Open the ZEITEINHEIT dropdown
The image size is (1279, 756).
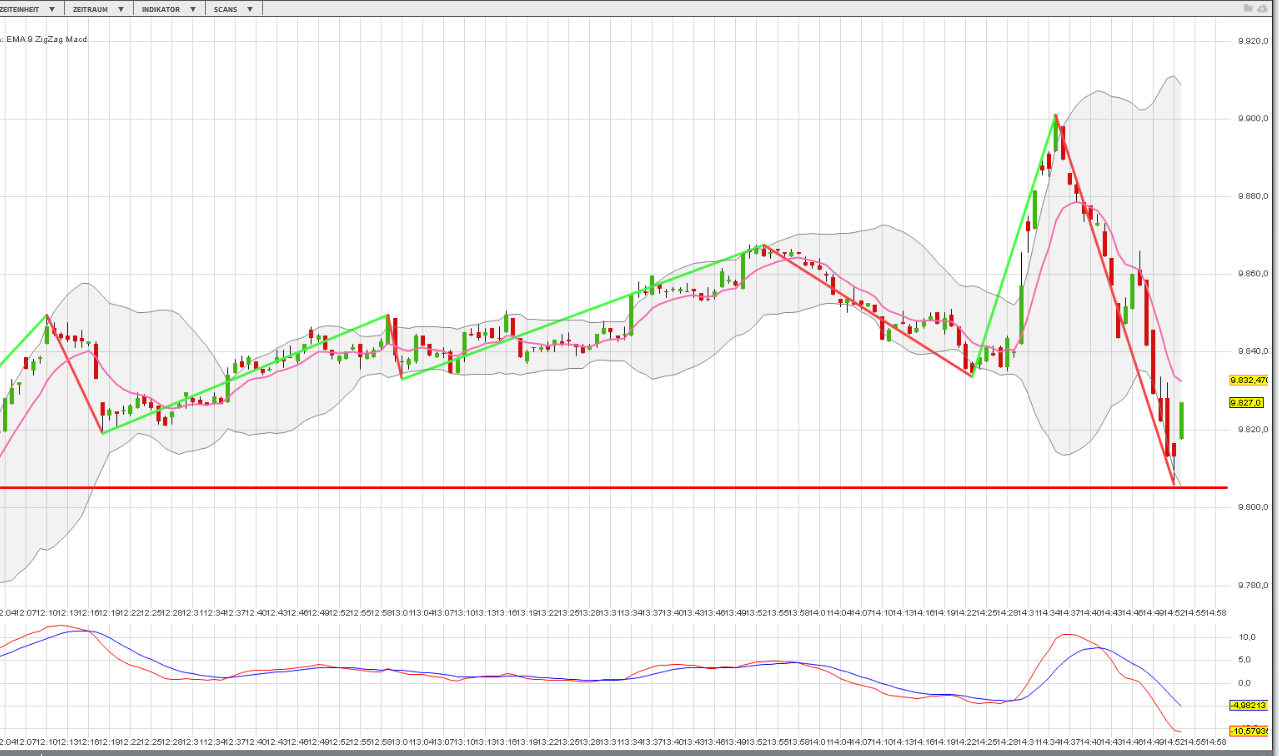(x=51, y=9)
